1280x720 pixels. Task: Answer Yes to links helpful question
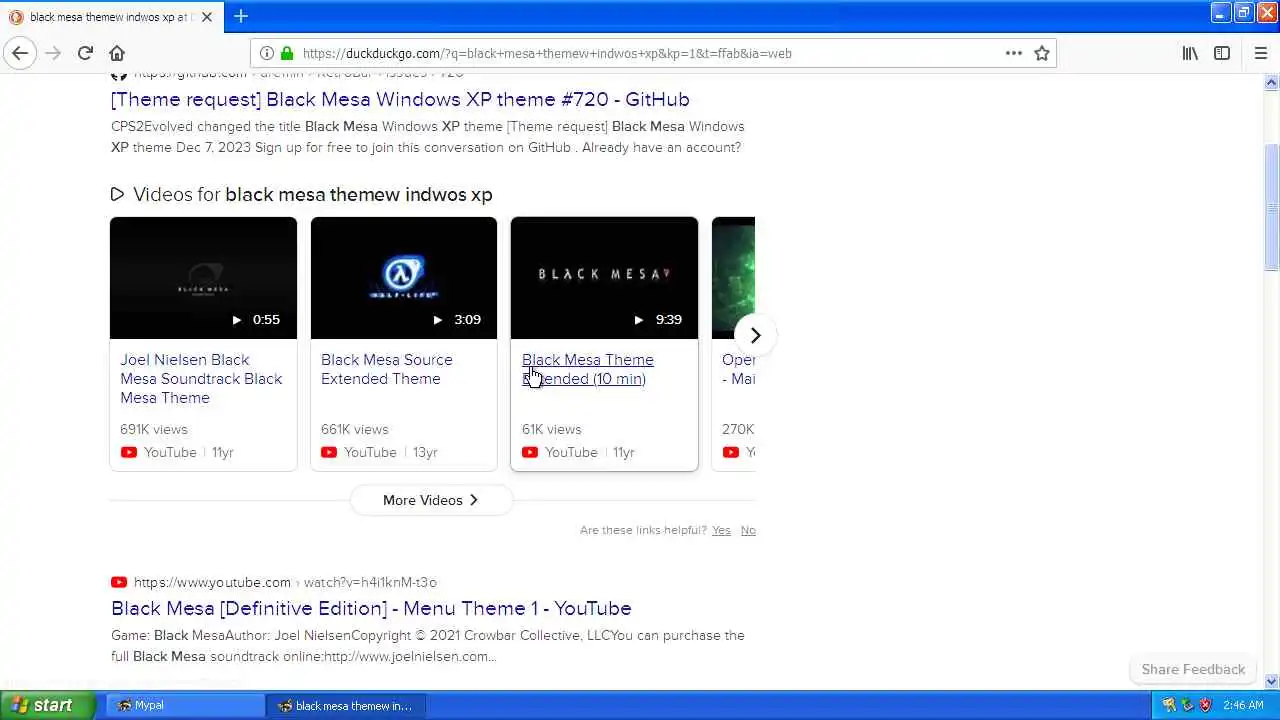[x=721, y=530]
